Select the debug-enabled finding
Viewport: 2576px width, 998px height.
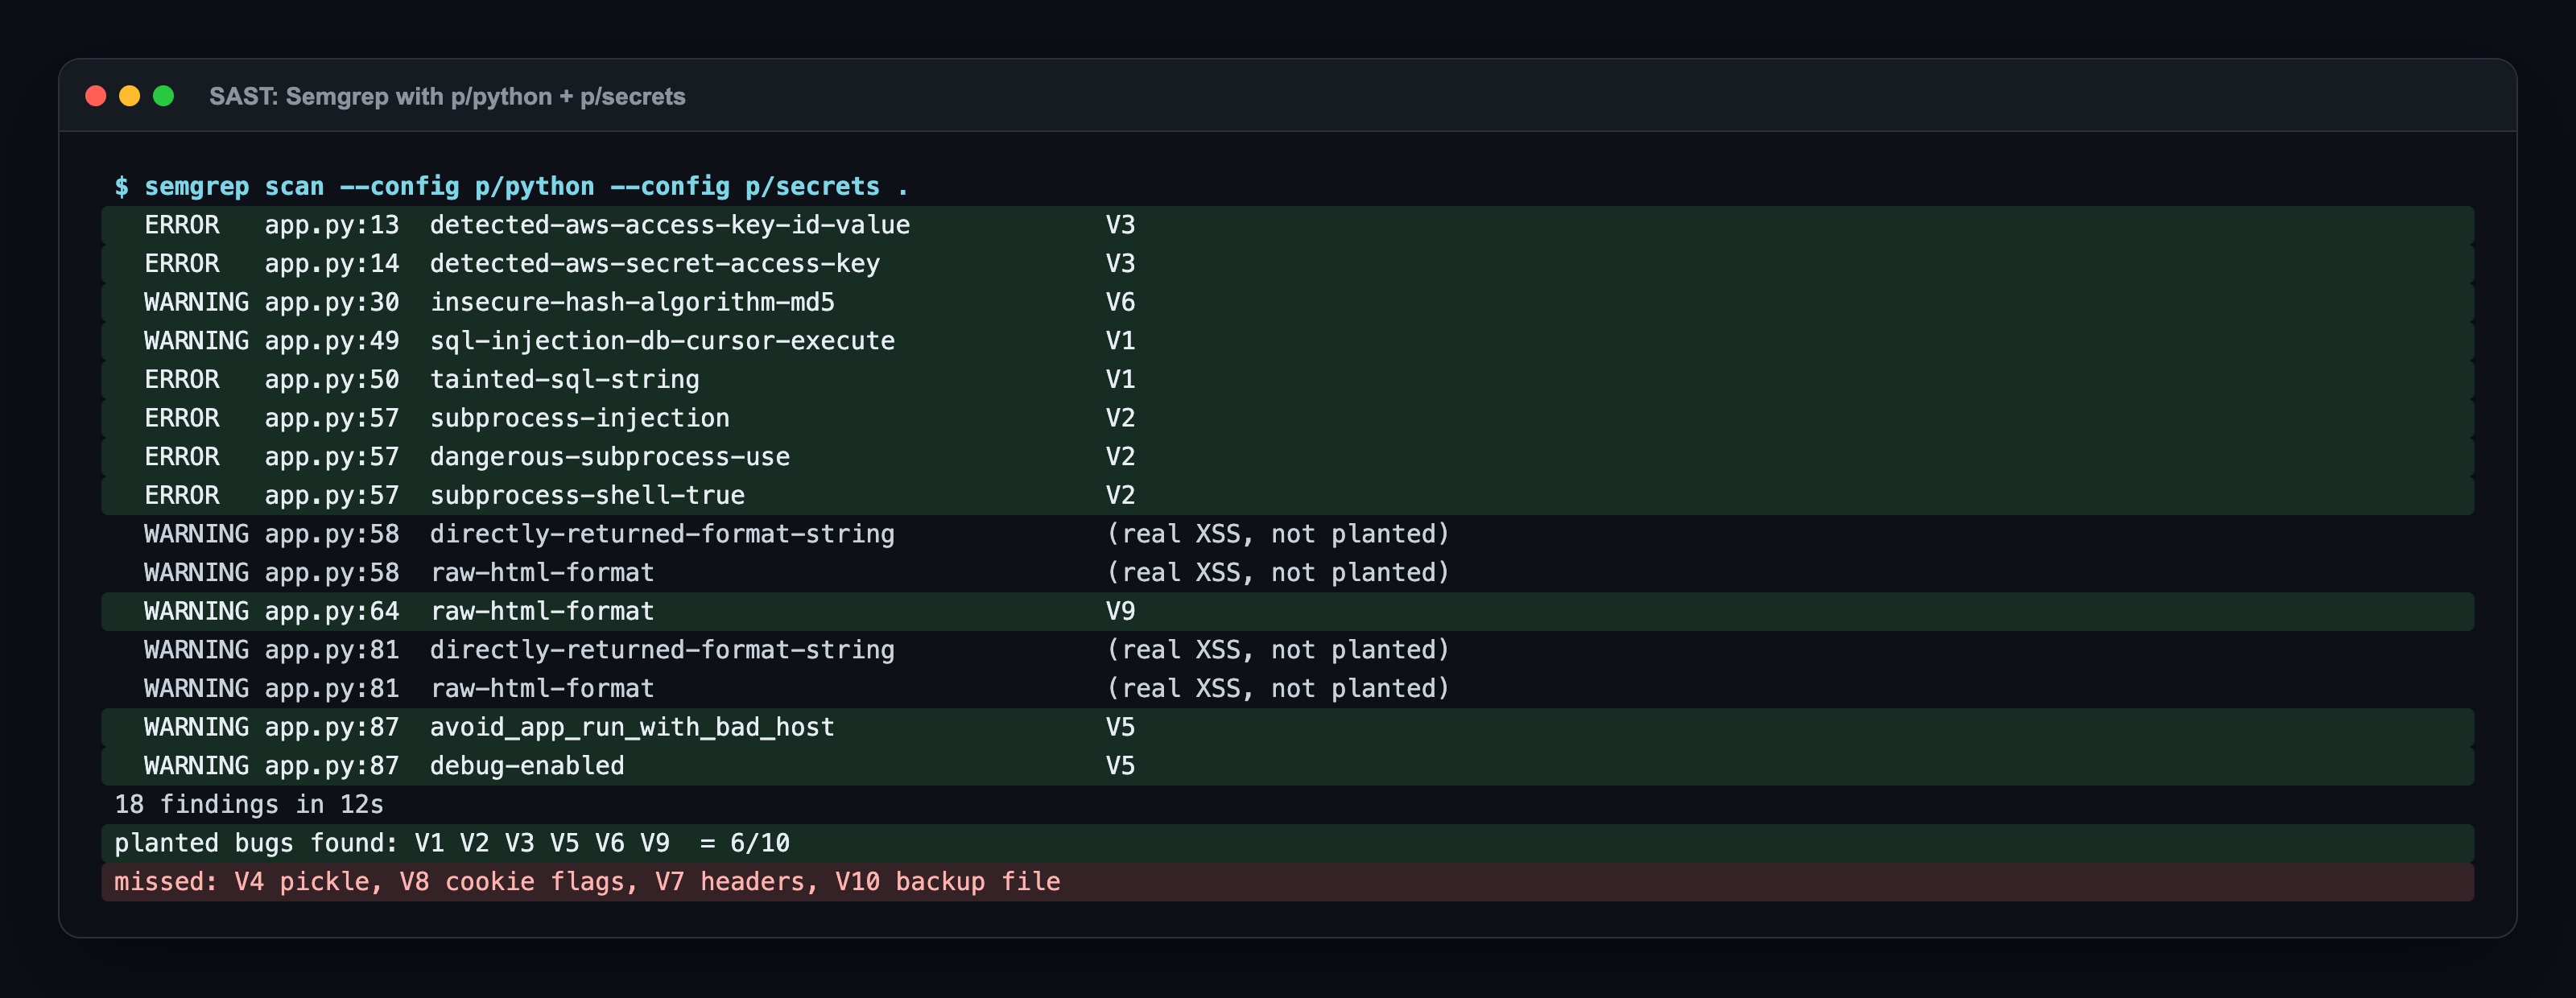click(1287, 766)
